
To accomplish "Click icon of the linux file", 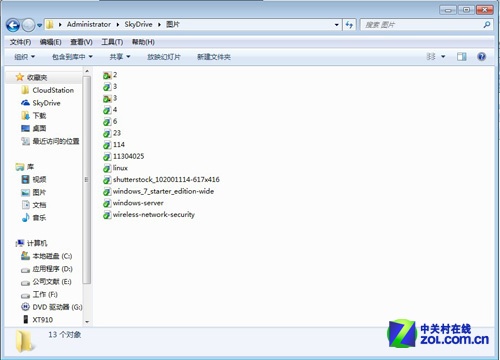I will (107, 168).
